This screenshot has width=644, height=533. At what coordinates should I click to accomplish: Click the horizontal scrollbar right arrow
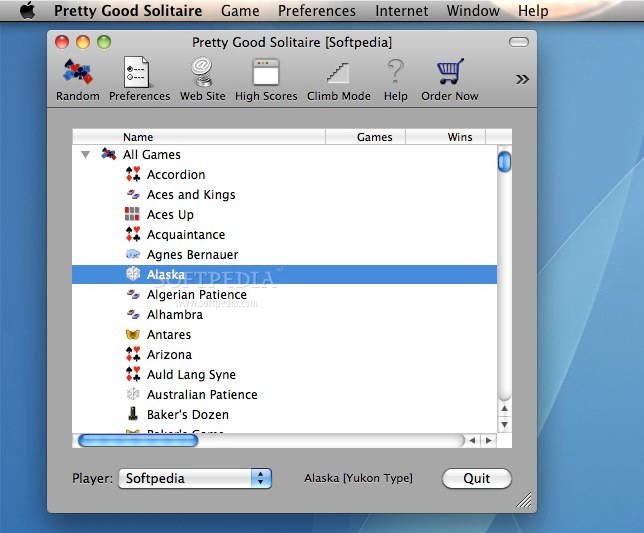tap(488, 441)
